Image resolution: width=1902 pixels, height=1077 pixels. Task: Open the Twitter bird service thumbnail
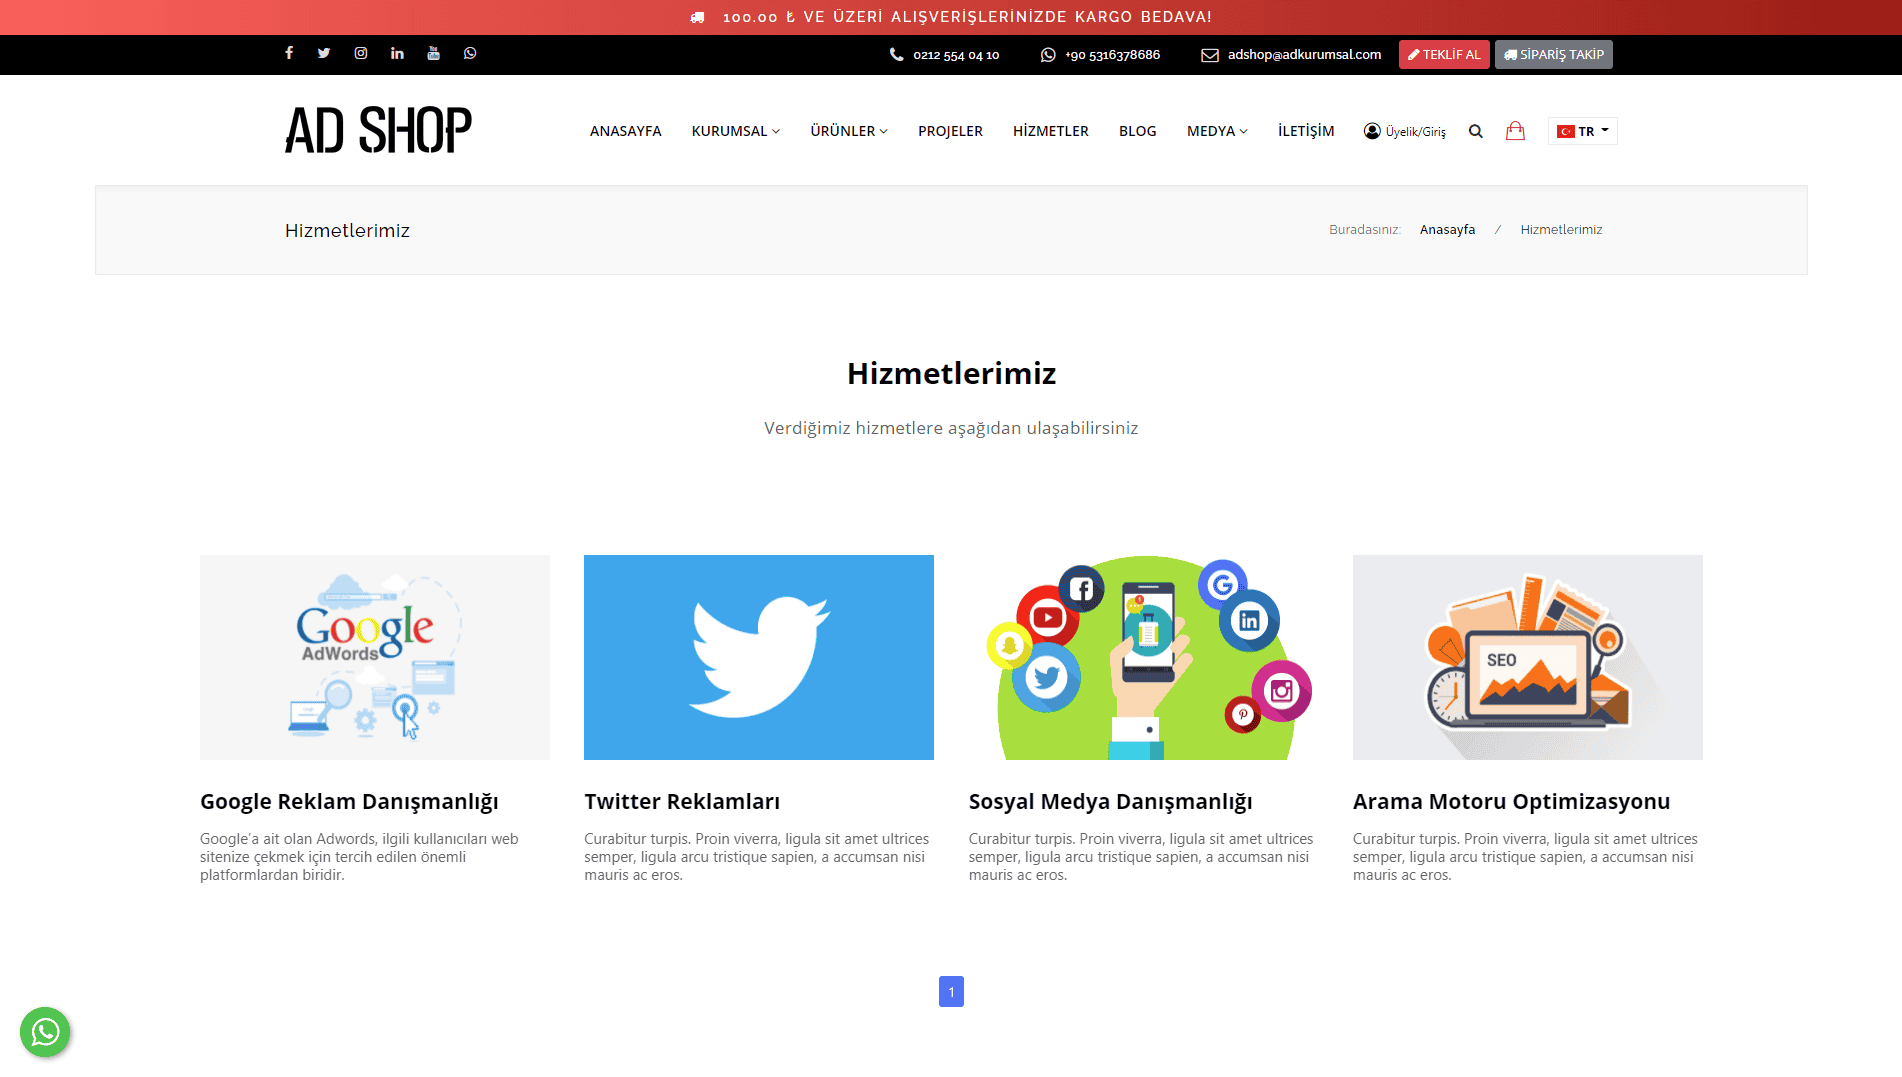coord(759,657)
